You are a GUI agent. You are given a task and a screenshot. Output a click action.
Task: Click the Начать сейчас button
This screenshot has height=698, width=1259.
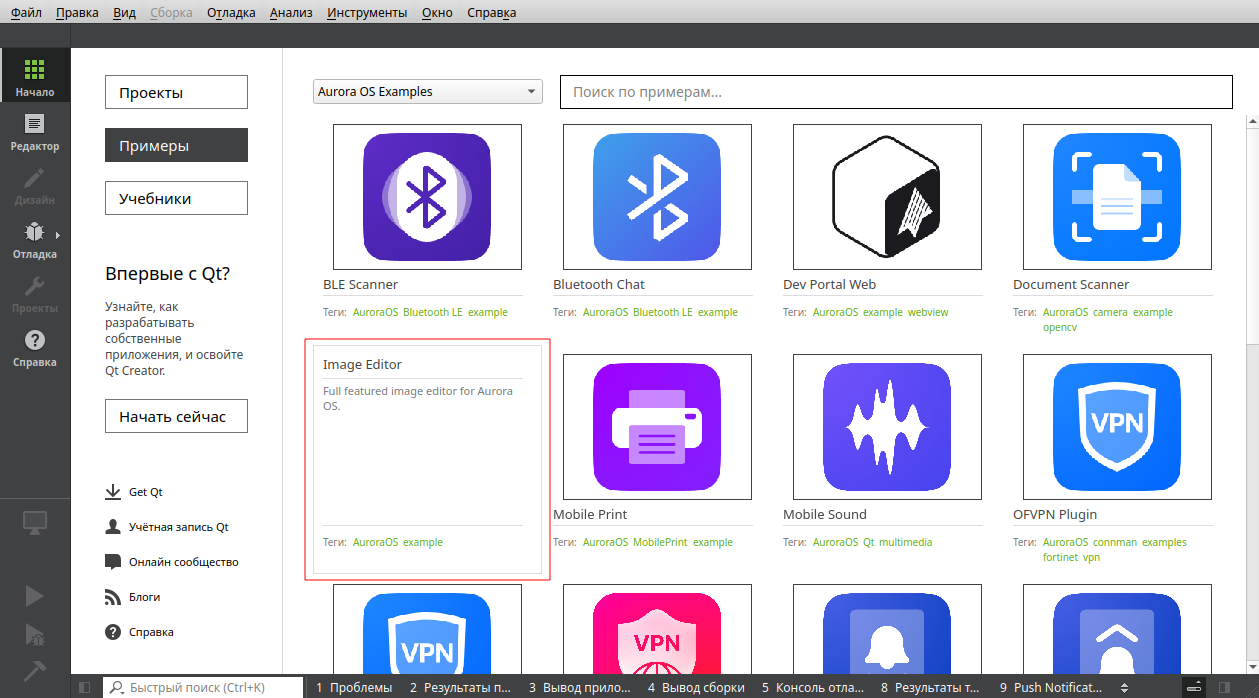[176, 416]
